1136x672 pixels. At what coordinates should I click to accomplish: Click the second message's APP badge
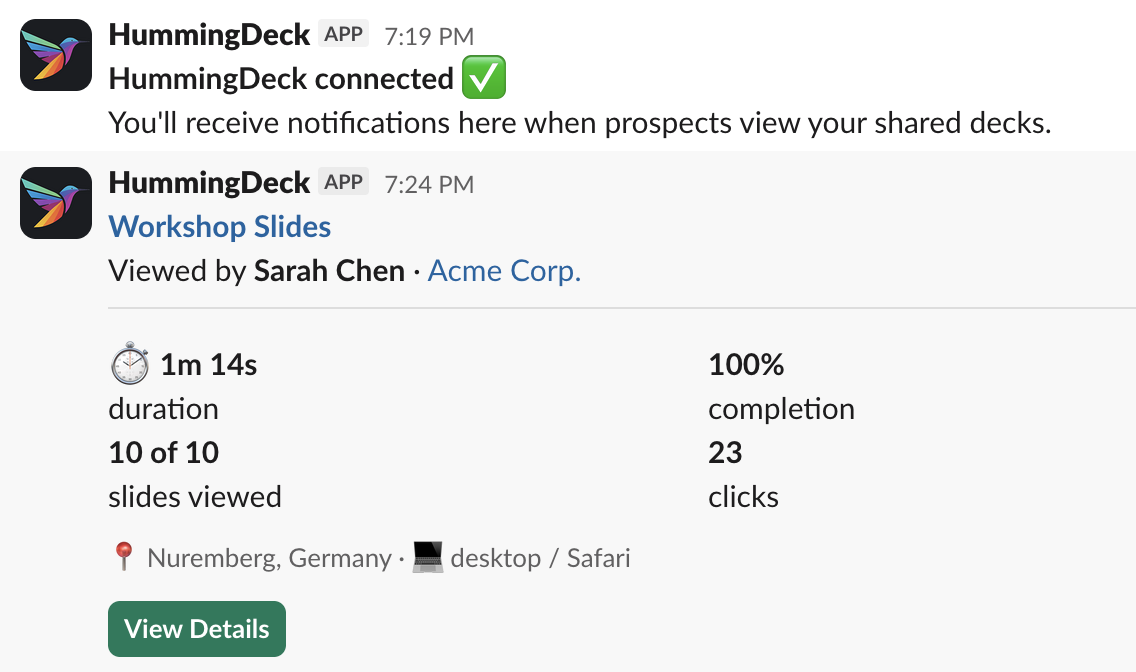(342, 182)
